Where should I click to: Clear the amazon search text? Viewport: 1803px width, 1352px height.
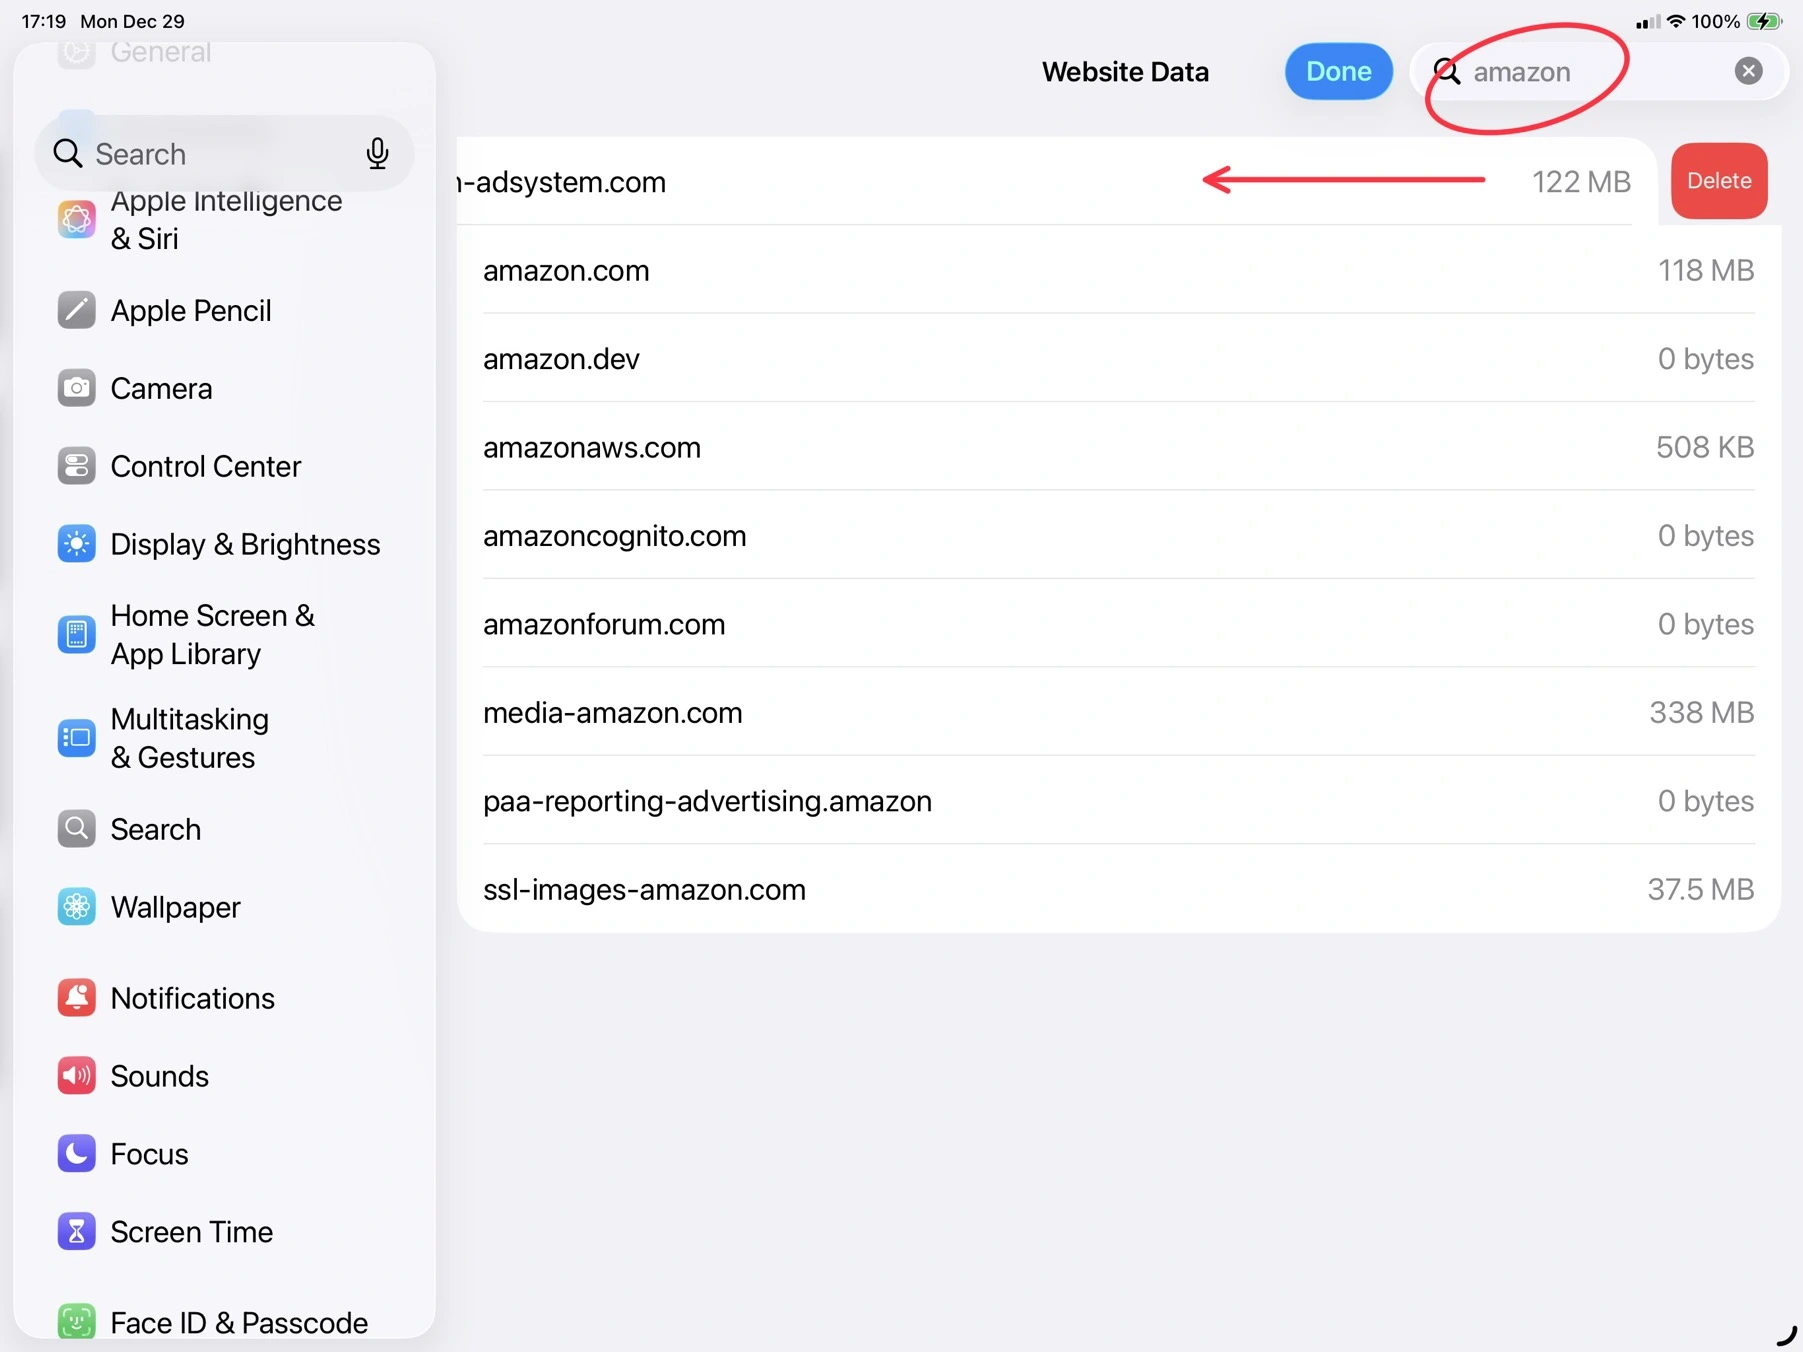[1747, 71]
